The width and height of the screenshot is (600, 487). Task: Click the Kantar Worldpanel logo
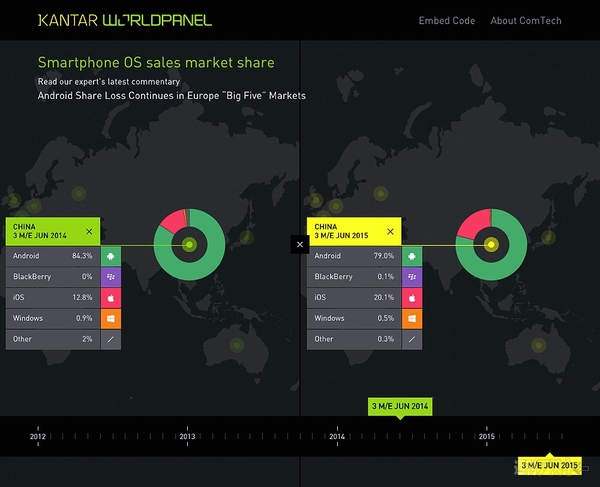click(x=125, y=20)
